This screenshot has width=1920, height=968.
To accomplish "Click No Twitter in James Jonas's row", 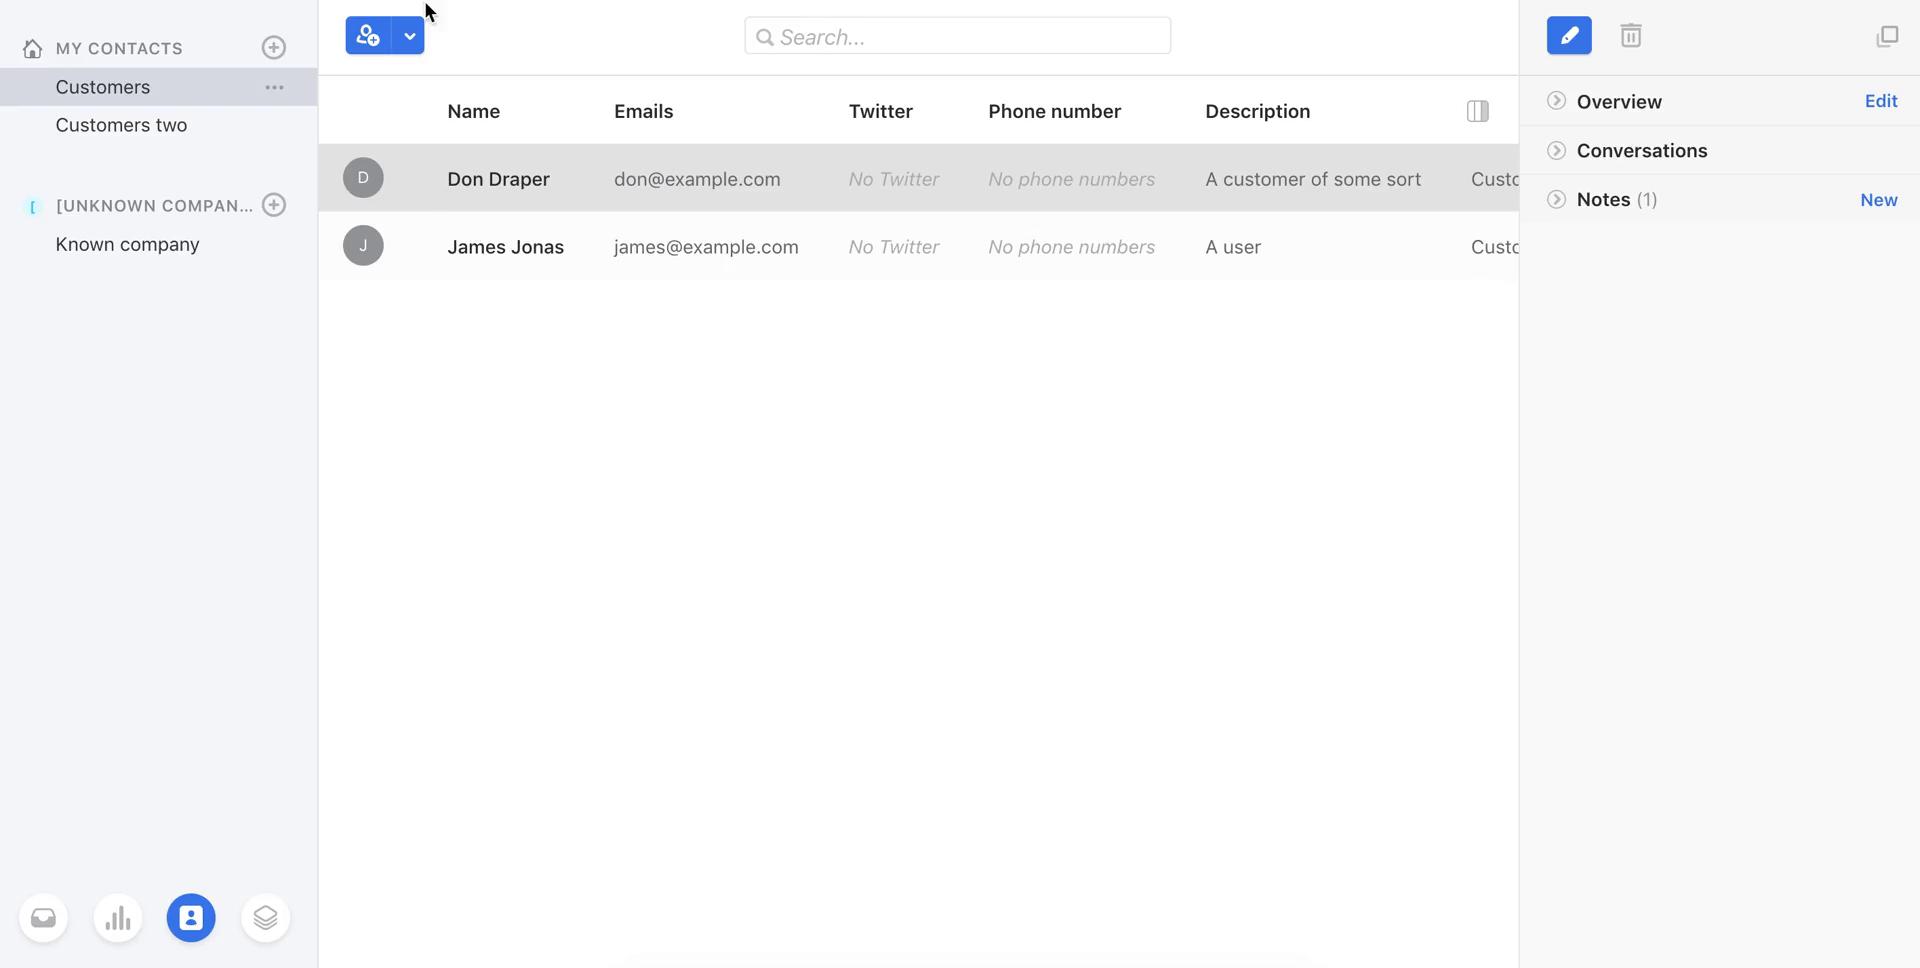I will coord(893,247).
